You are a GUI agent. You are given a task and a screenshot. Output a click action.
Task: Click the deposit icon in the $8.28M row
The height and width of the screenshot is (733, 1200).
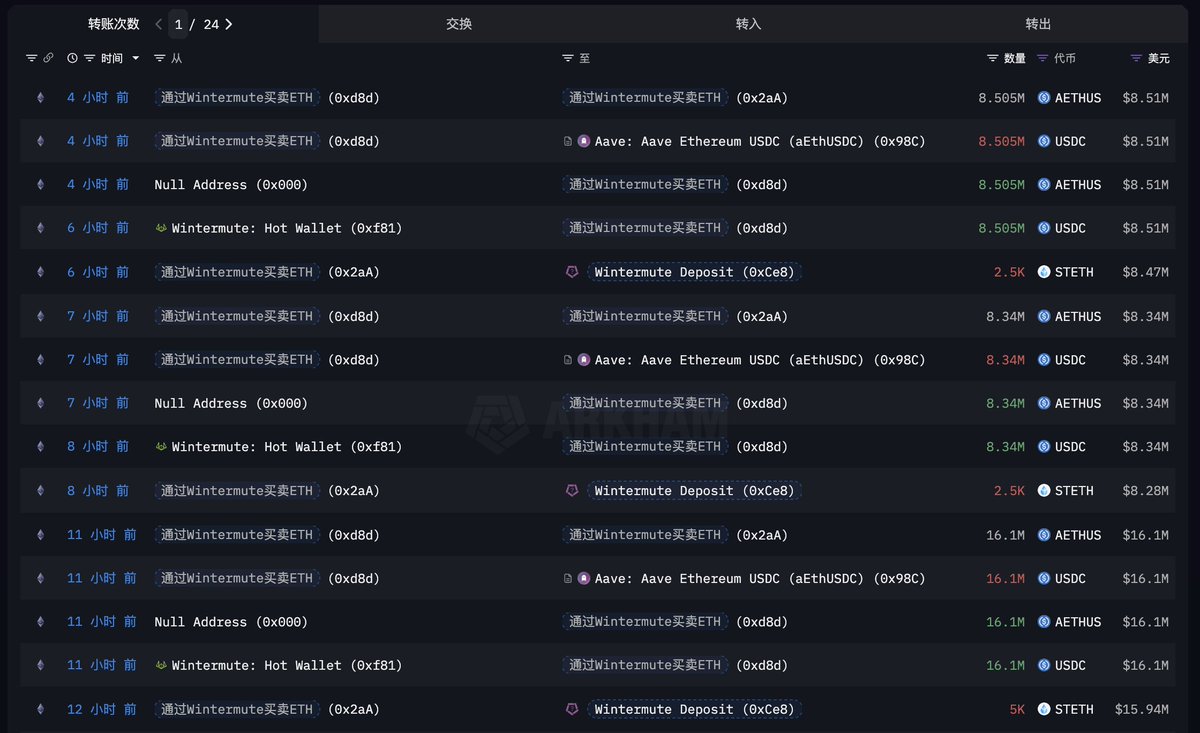[x=572, y=491]
